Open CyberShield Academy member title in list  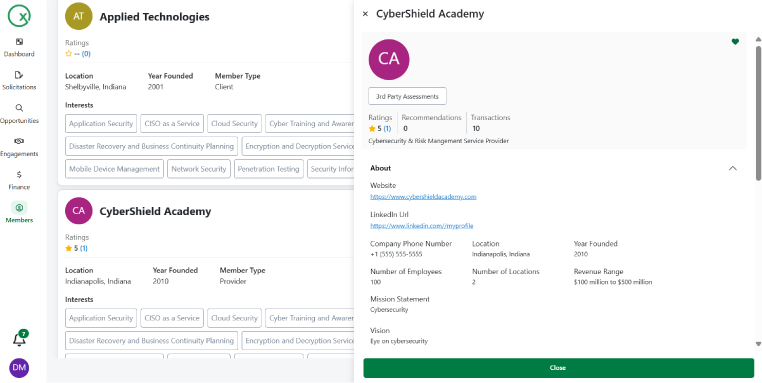[x=156, y=211]
